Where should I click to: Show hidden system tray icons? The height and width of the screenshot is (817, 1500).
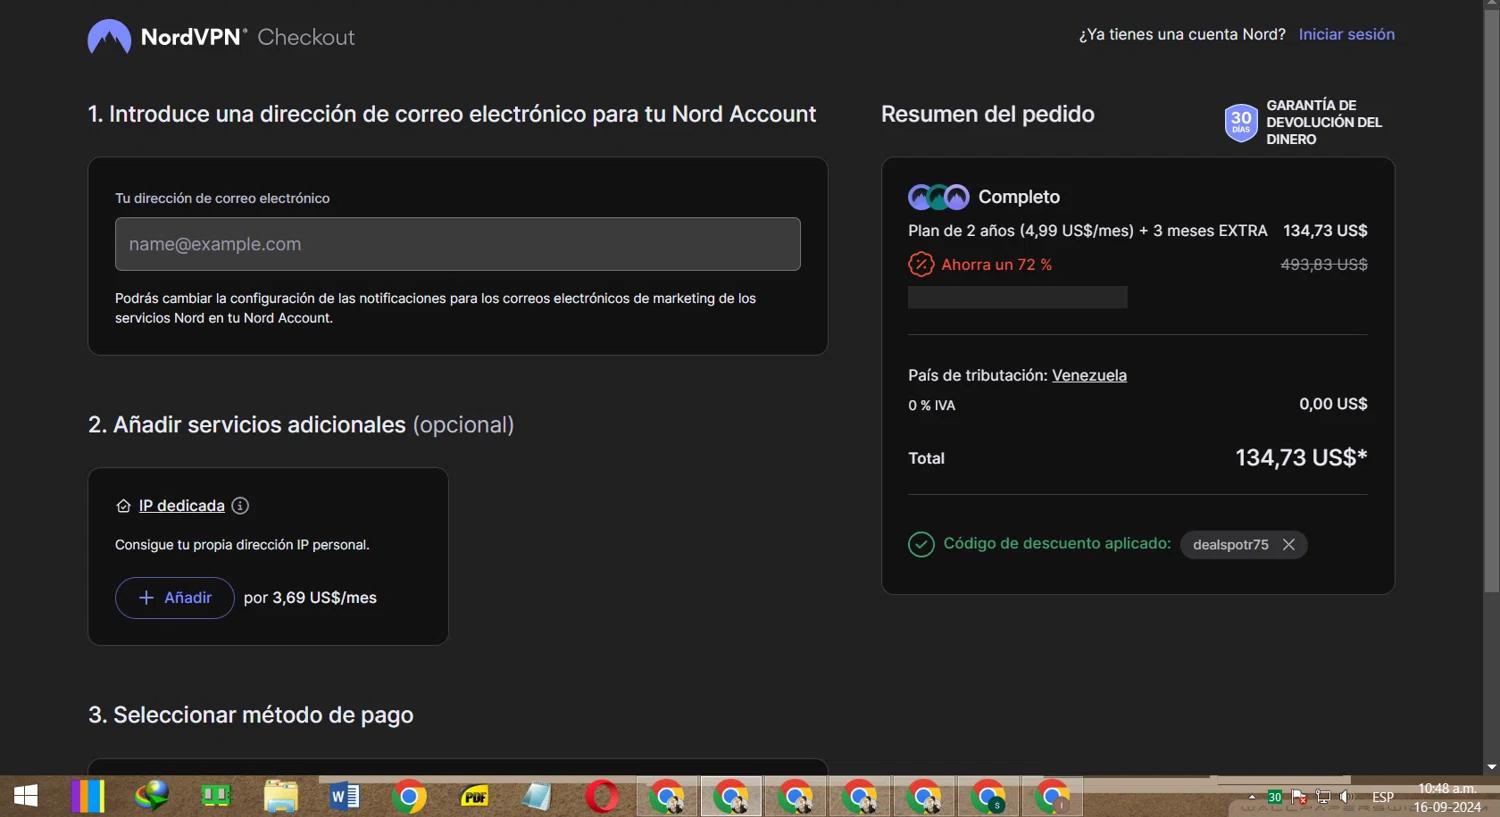pos(1251,797)
